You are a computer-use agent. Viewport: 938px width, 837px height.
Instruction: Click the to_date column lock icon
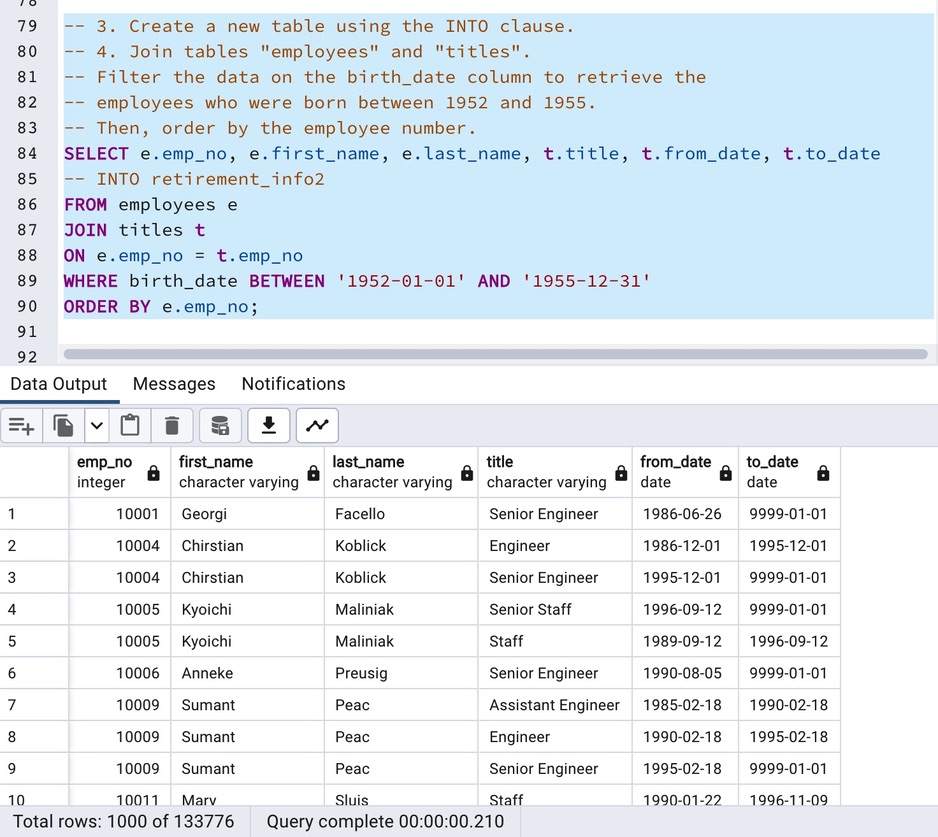pyautogui.click(x=823, y=473)
